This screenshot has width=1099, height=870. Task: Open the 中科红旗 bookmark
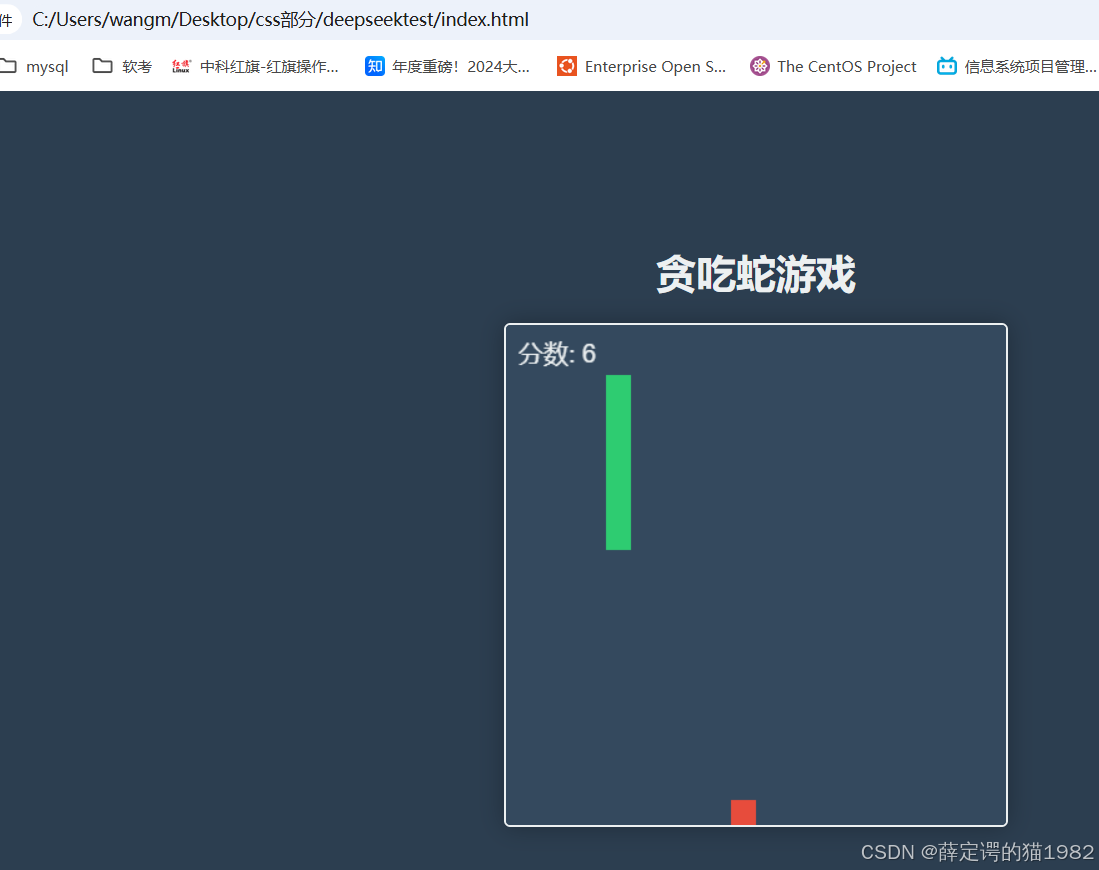tap(255, 67)
